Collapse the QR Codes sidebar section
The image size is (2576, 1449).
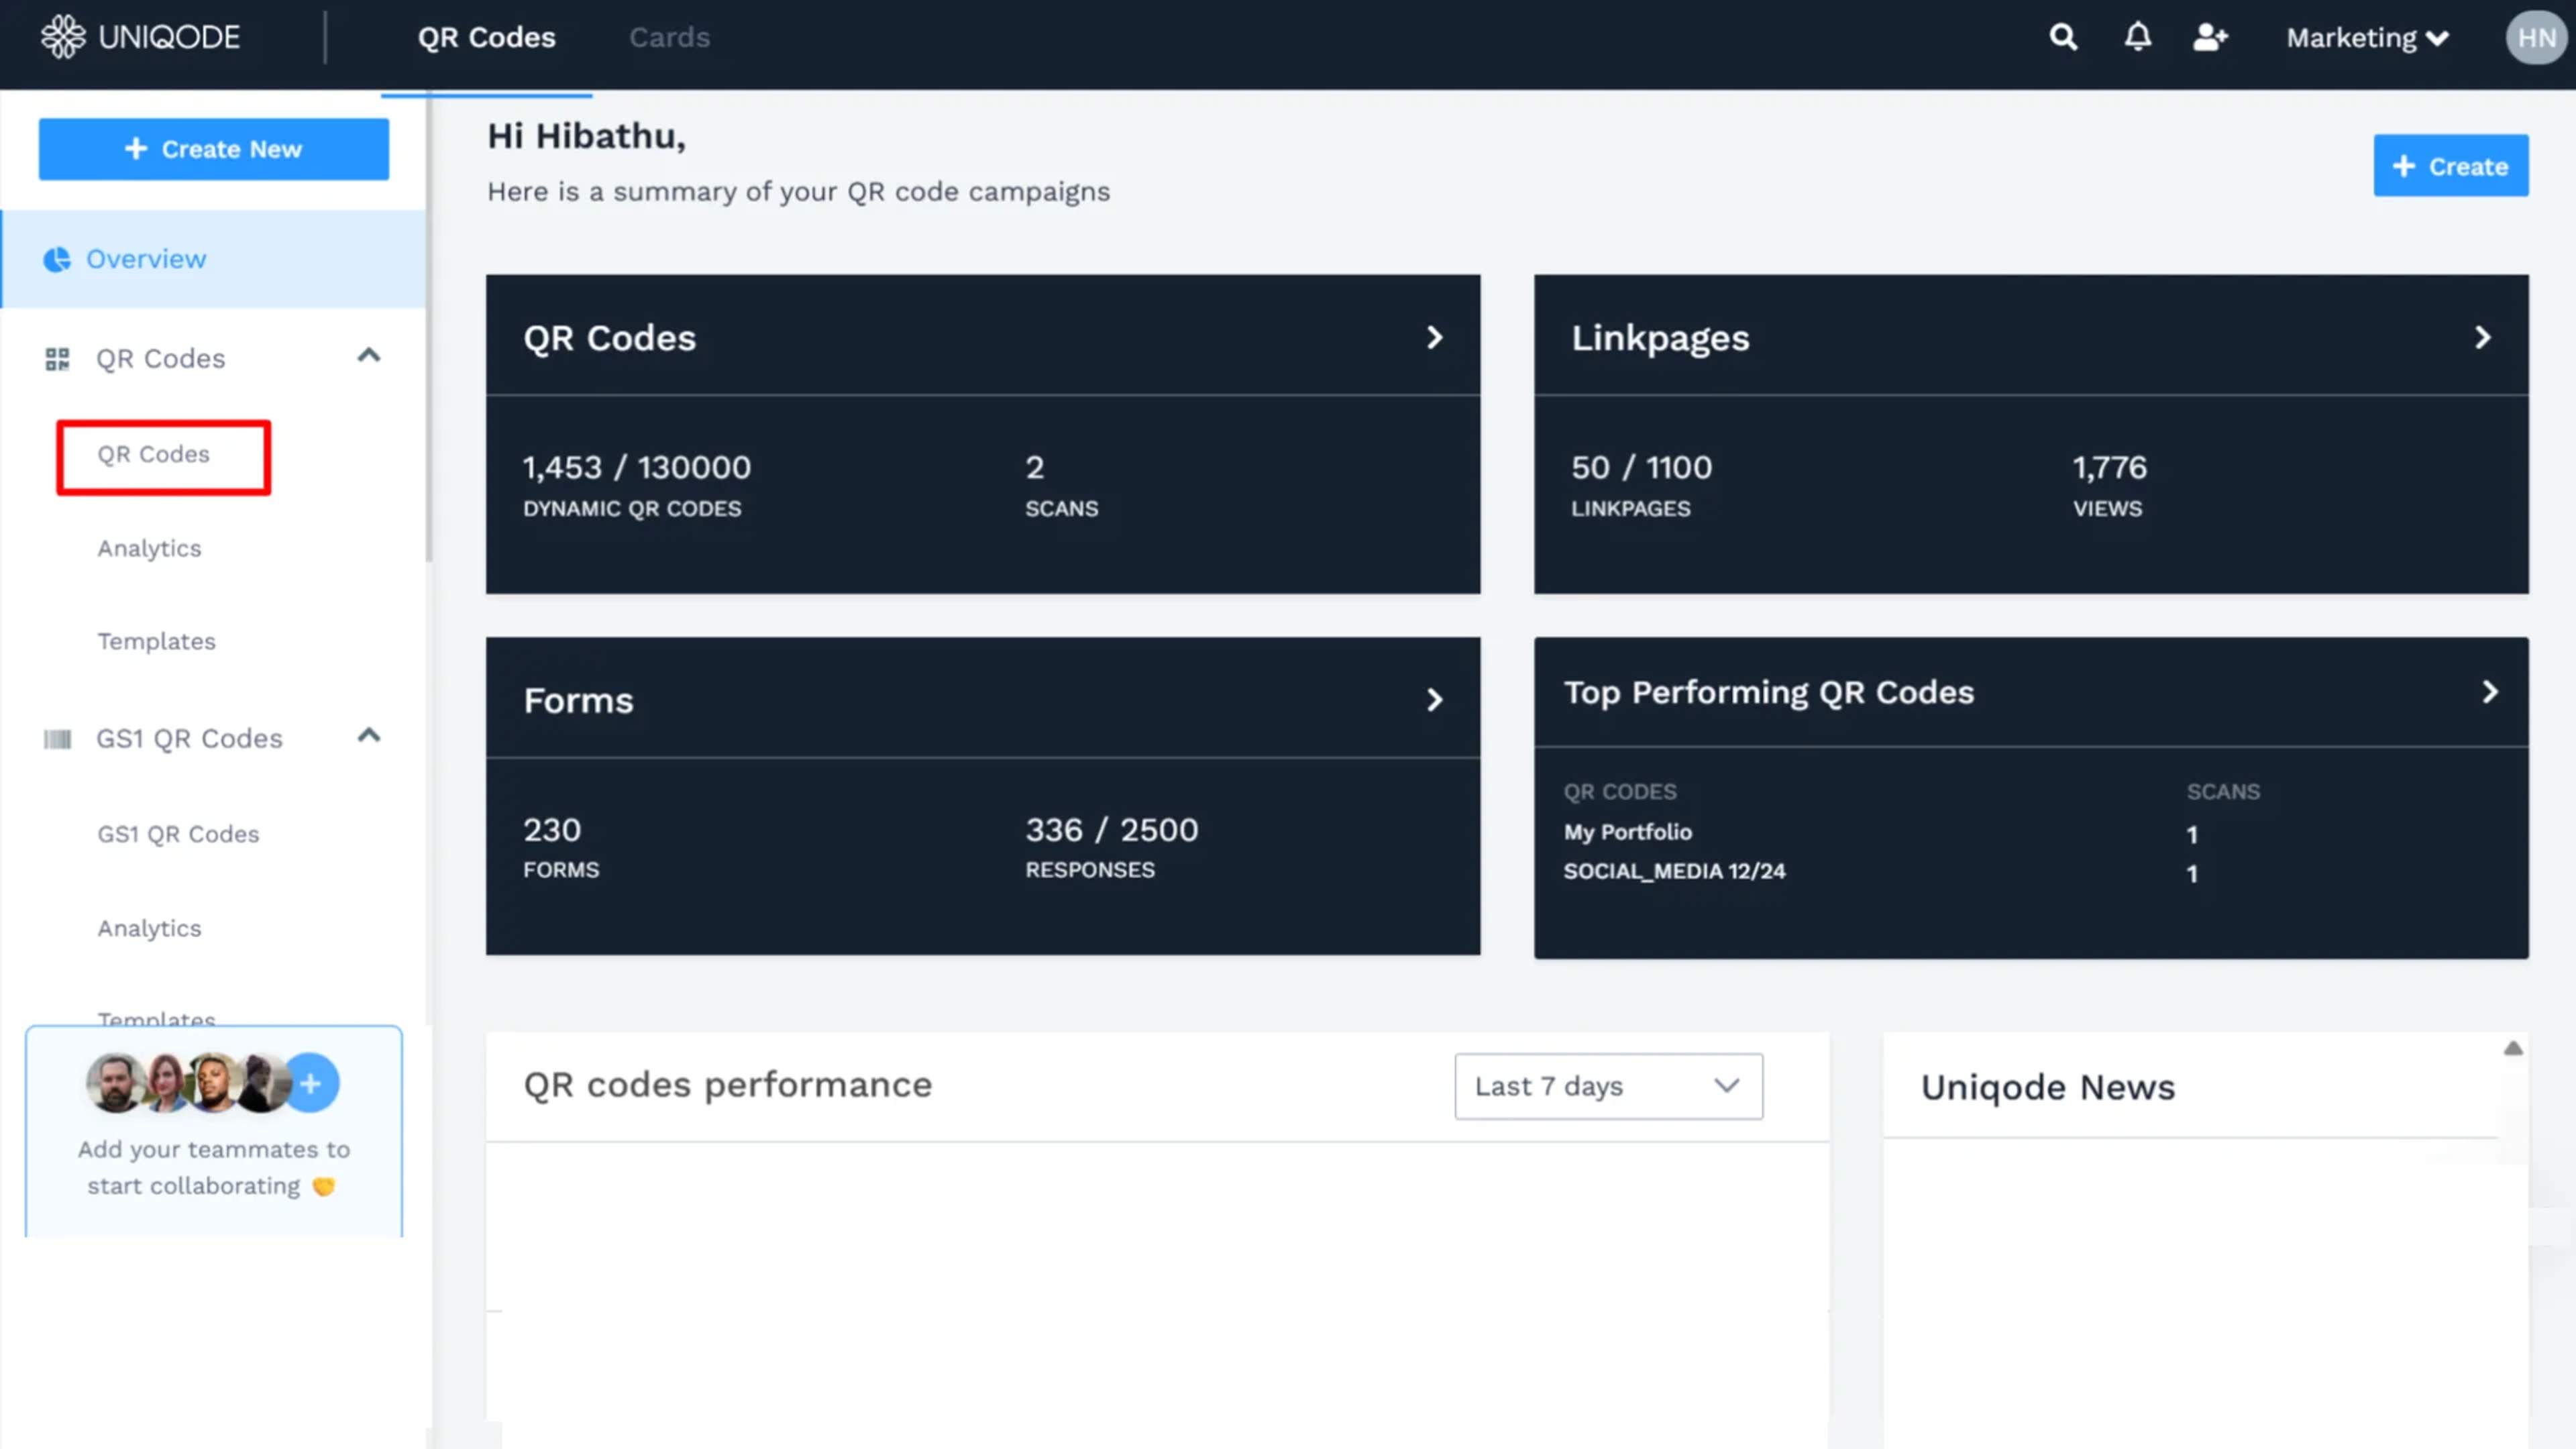pyautogui.click(x=369, y=355)
